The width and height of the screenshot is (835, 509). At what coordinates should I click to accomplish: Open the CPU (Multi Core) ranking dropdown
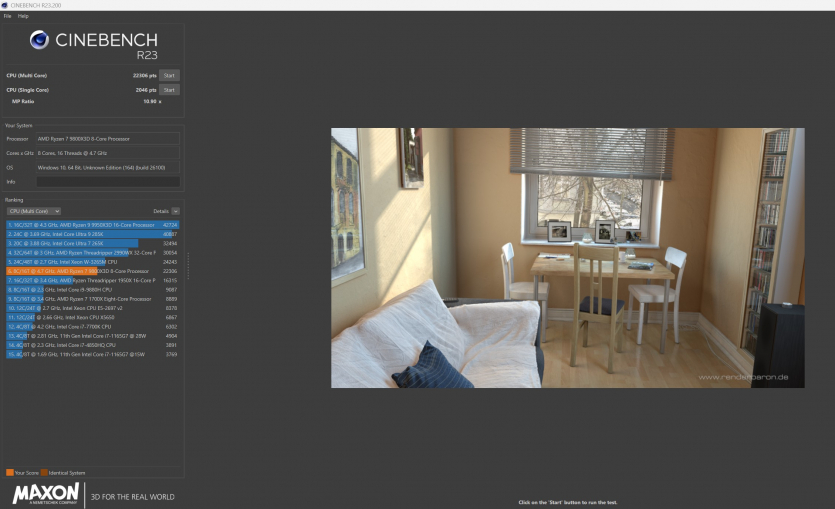pos(34,211)
